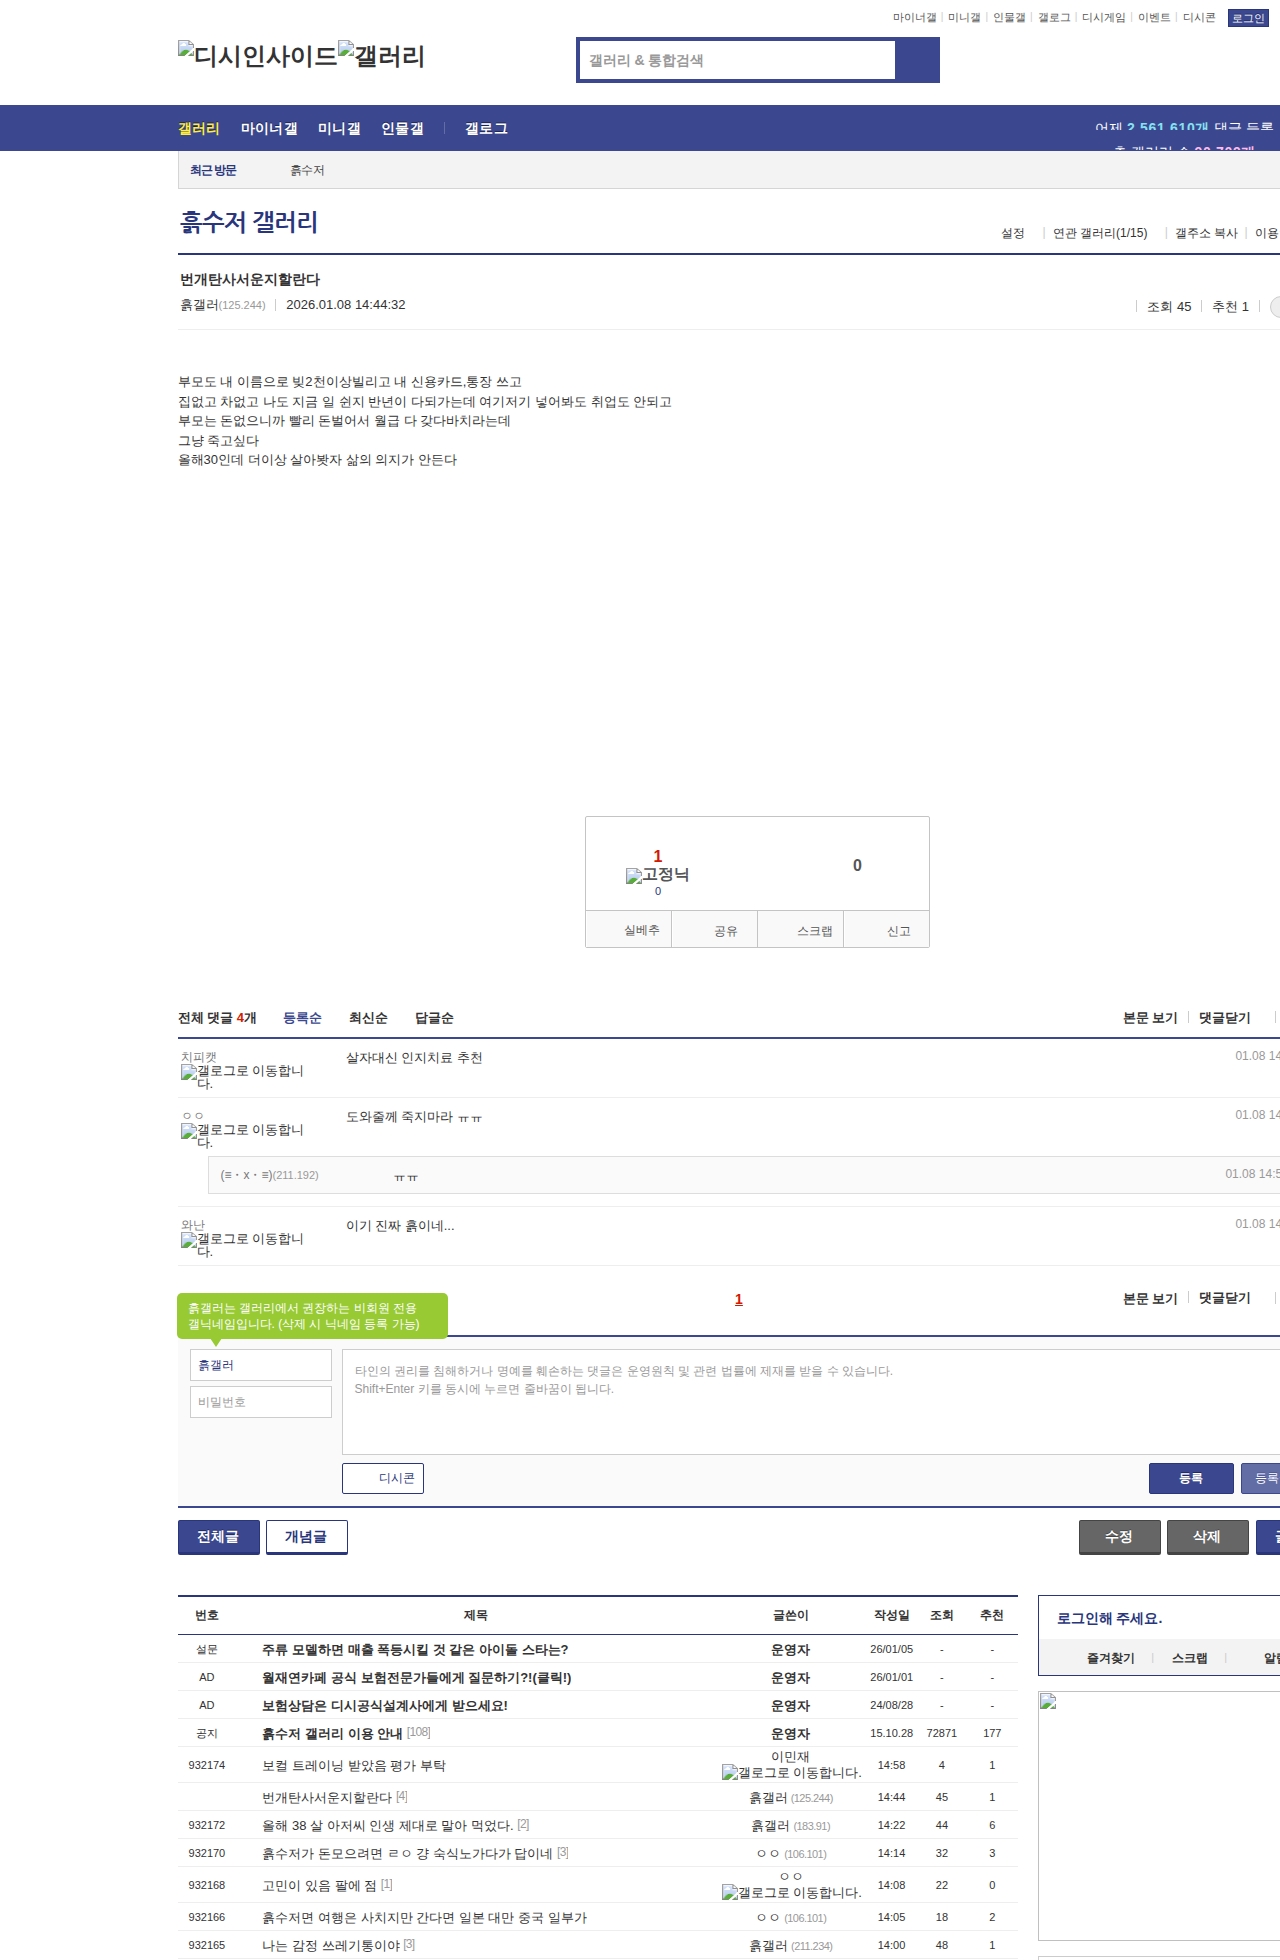Click the 디시인사이드 logo image
Screen dimensions: 1280x1960
click(257, 56)
